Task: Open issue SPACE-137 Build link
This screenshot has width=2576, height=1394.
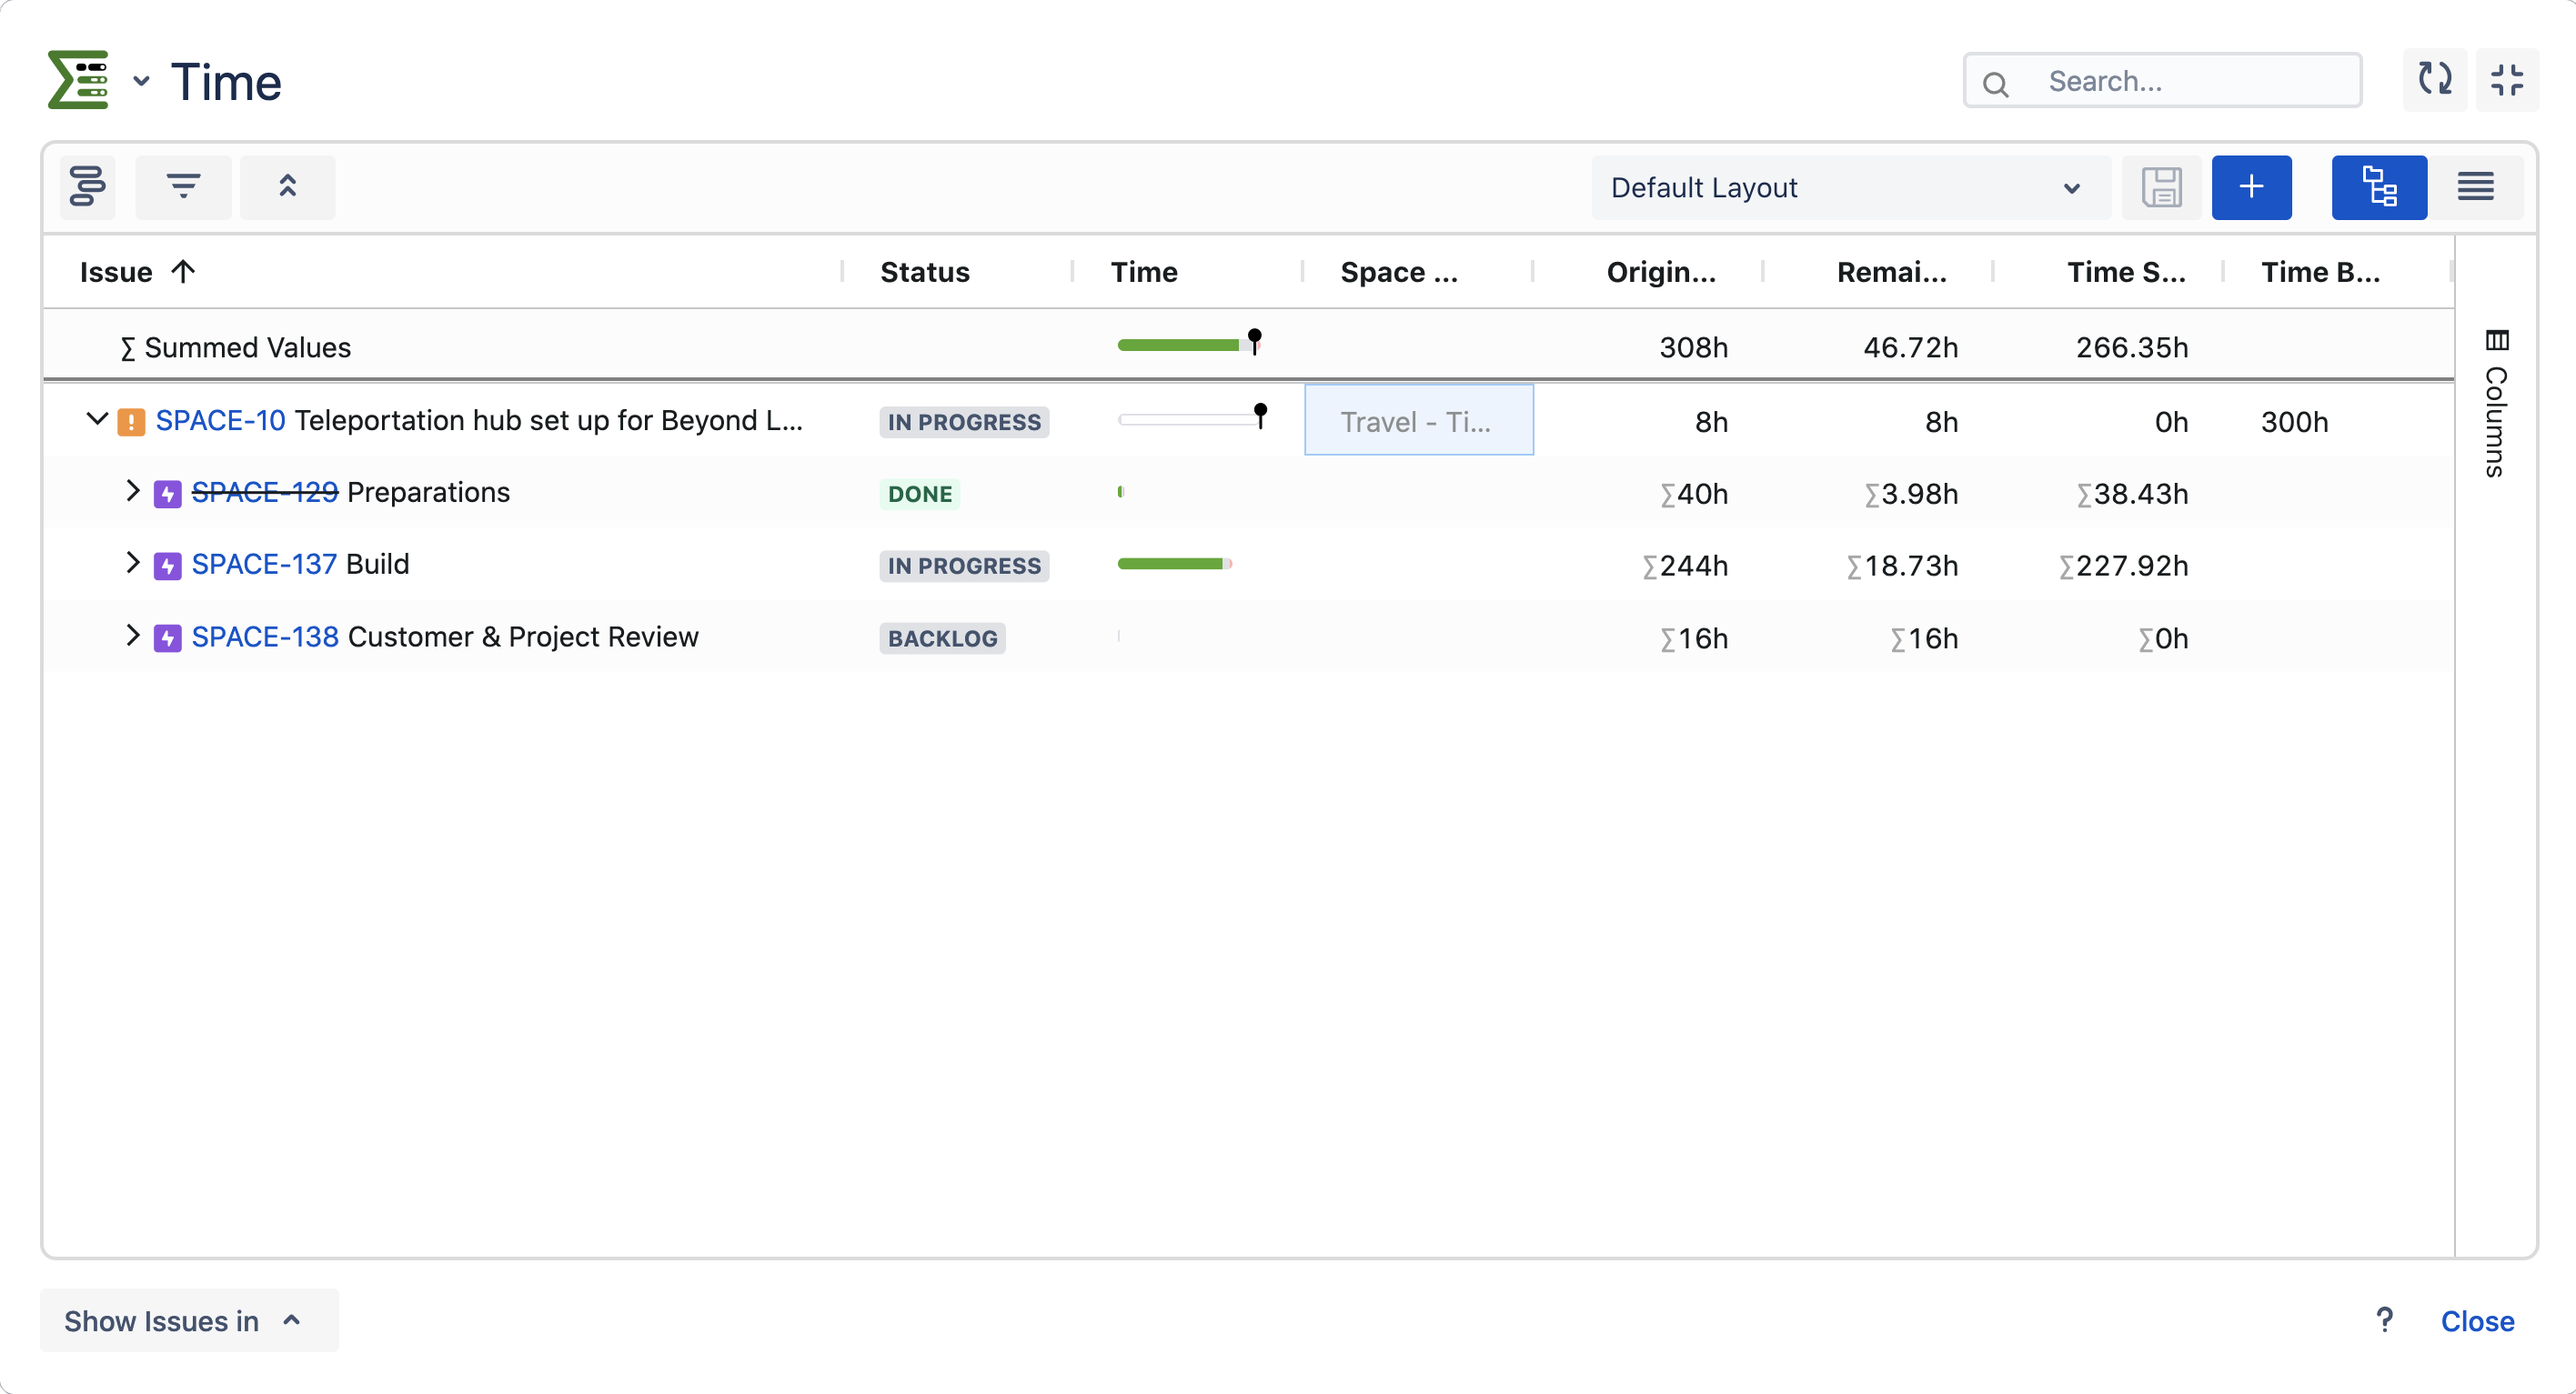Action: (264, 564)
